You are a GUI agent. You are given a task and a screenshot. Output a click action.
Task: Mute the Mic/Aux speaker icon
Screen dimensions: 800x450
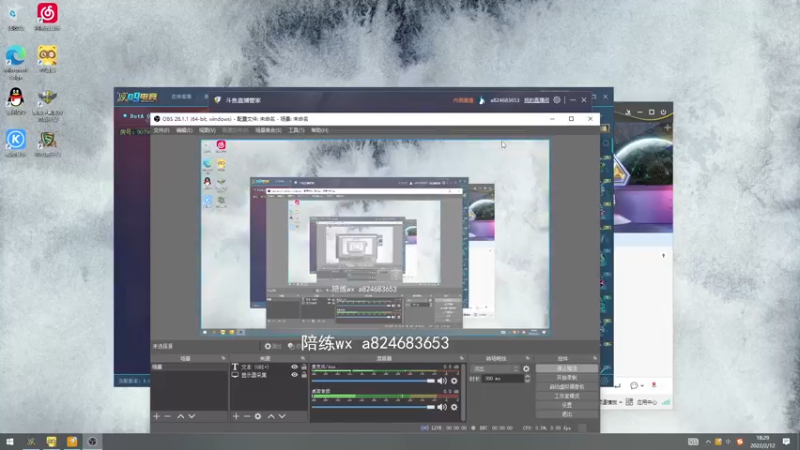pyautogui.click(x=442, y=381)
